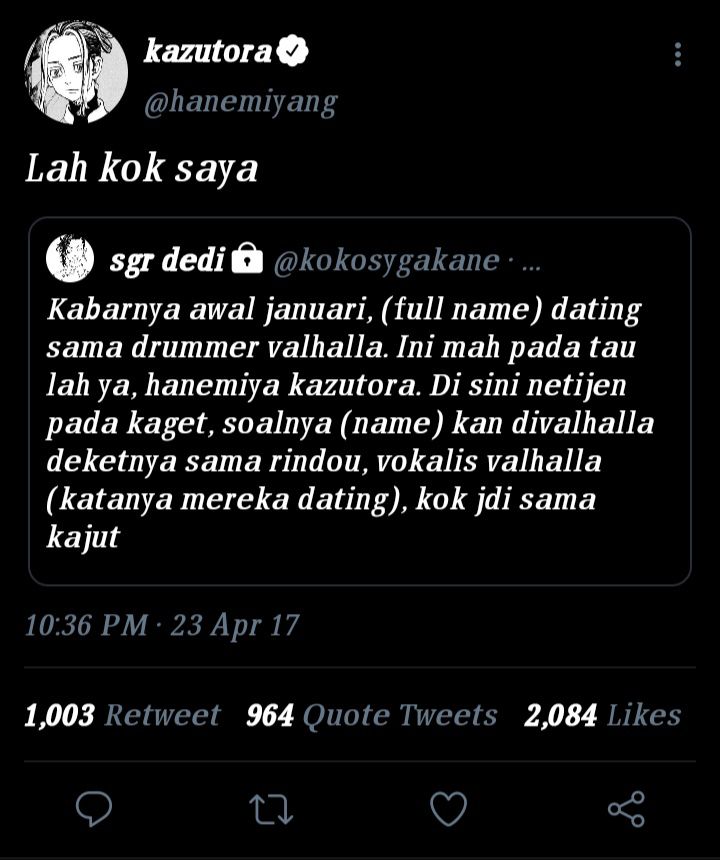Screen dimensions: 720x860
Task: Open the kazutora display name
Action: click(208, 51)
